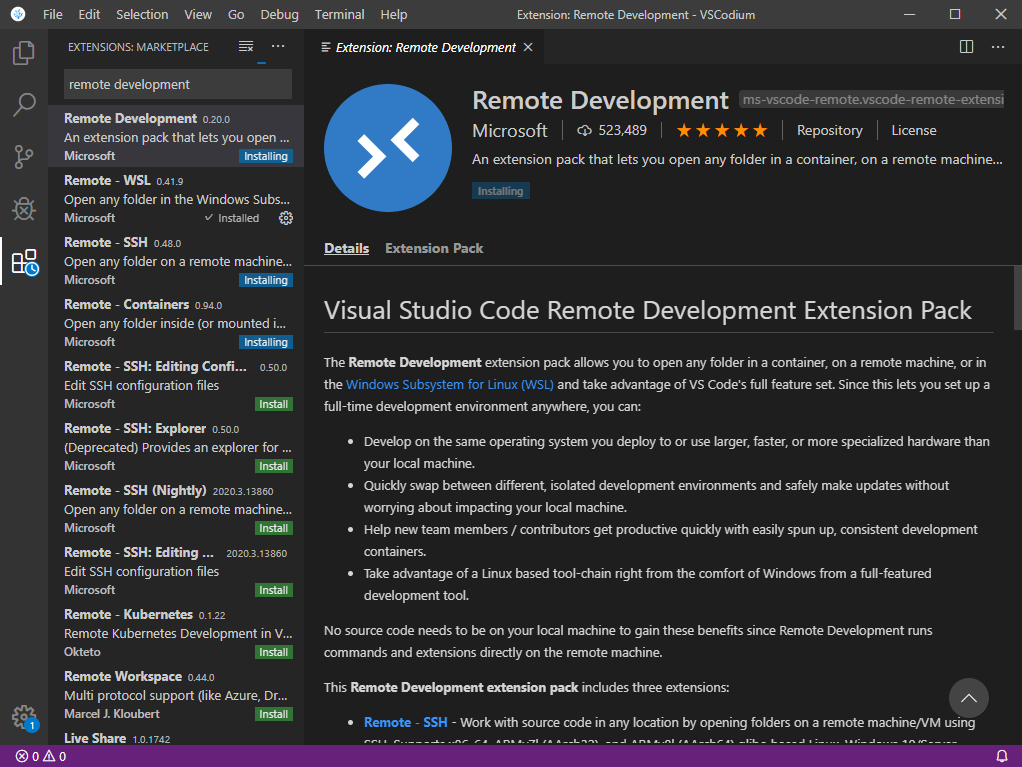Open the Manage gear in activity bar

coord(24,716)
